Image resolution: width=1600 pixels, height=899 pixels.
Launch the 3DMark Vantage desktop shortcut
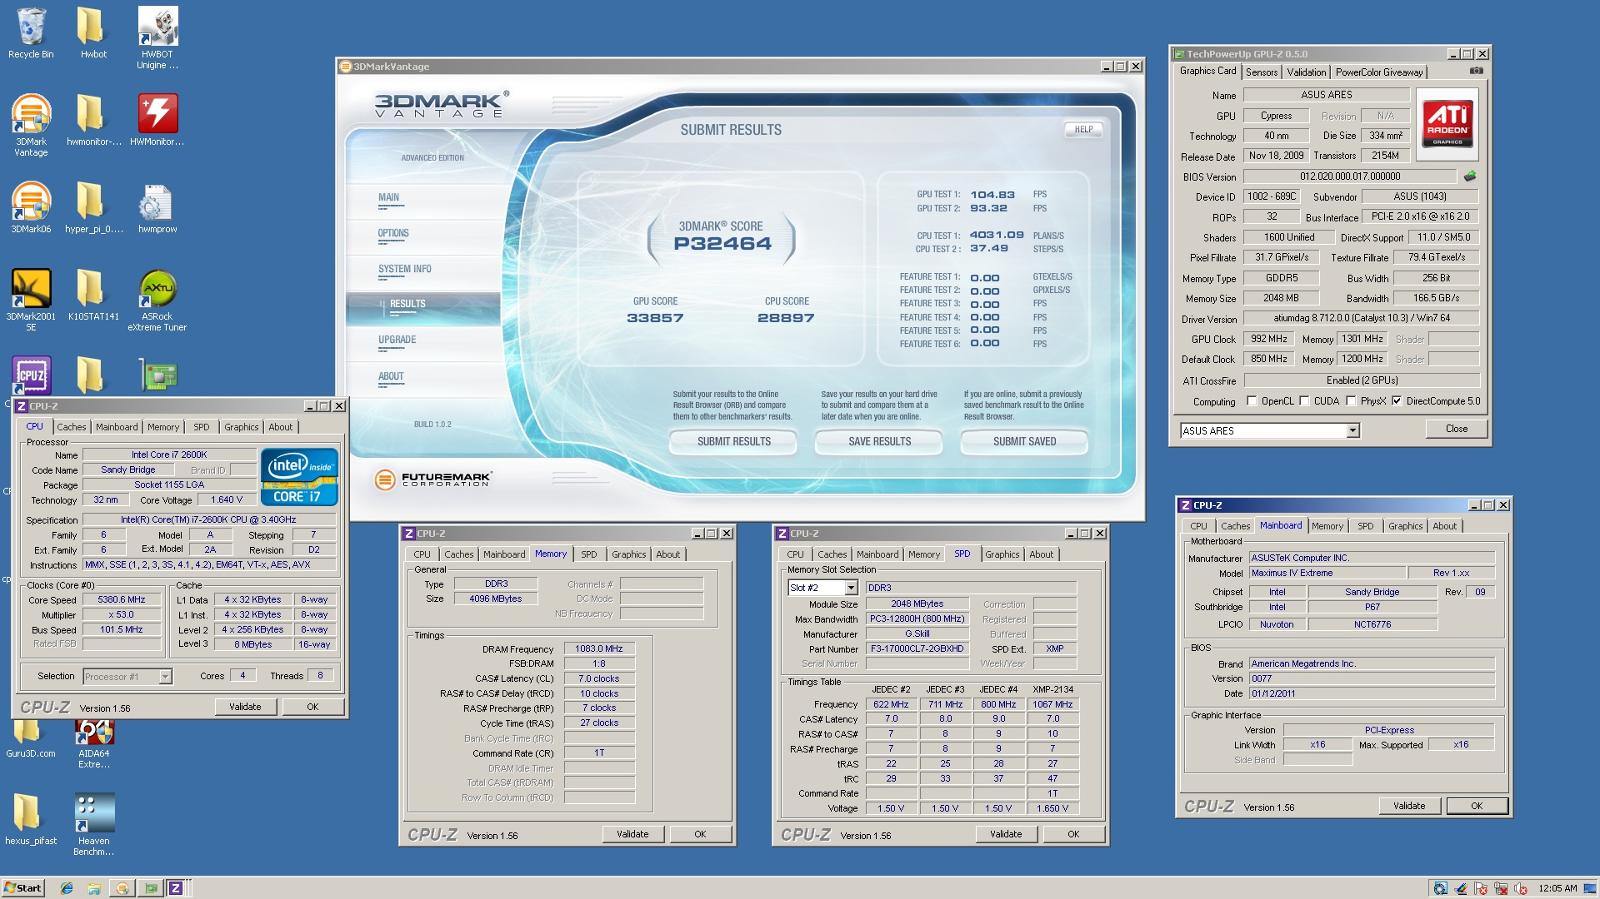[x=31, y=125]
